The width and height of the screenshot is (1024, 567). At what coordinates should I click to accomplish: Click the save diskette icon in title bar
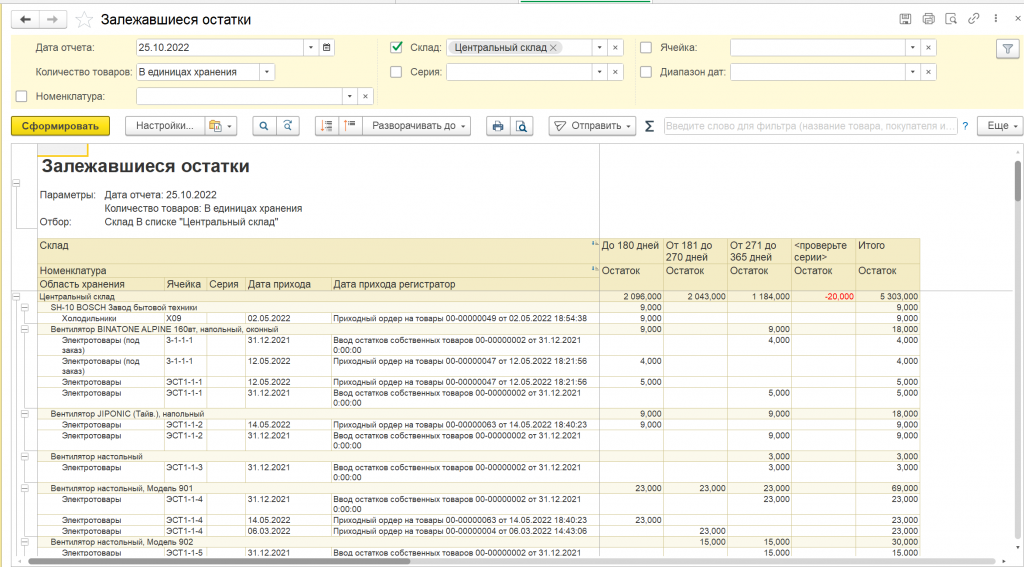[x=905, y=19]
